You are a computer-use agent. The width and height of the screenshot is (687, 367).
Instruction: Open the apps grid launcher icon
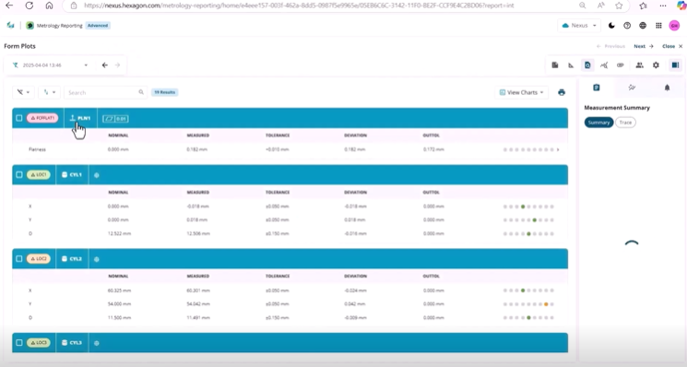click(659, 25)
